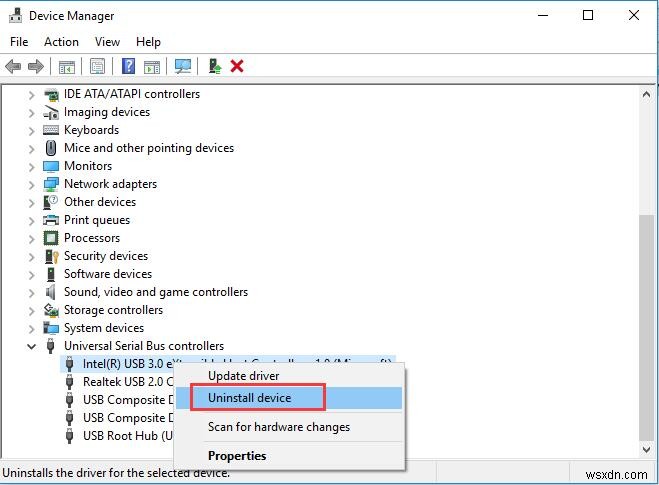Click the System devices folder icon
Image resolution: width=659 pixels, height=485 pixels.
click(51, 328)
